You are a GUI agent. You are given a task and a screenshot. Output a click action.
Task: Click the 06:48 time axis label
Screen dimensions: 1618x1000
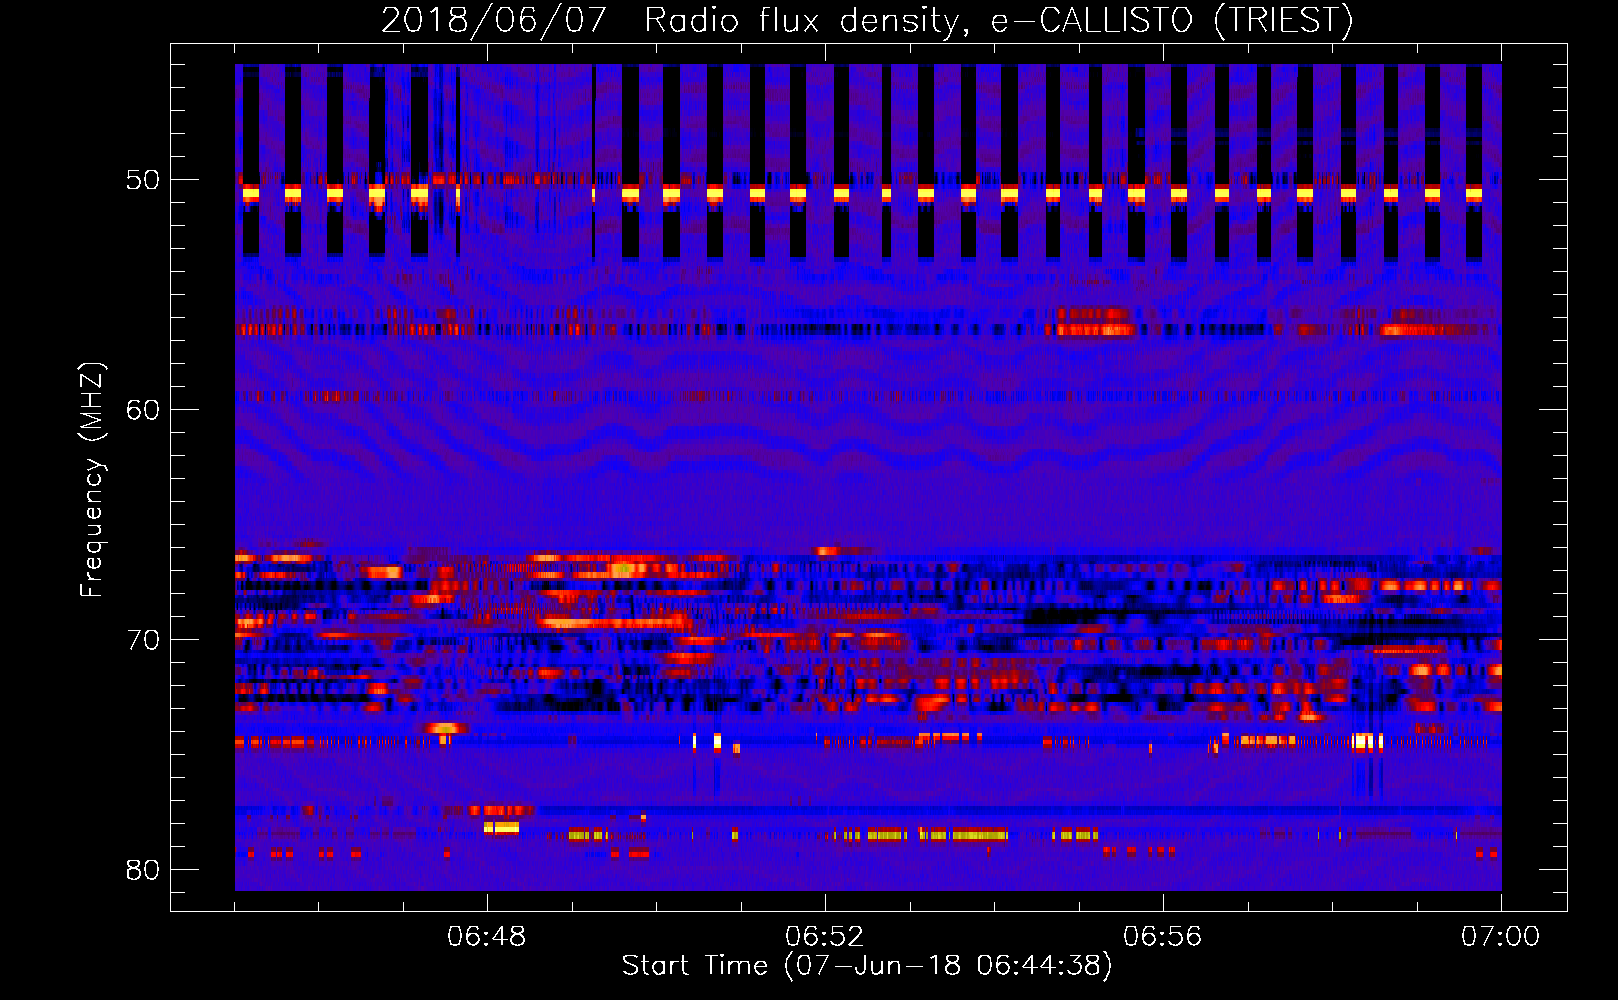coord(486,937)
